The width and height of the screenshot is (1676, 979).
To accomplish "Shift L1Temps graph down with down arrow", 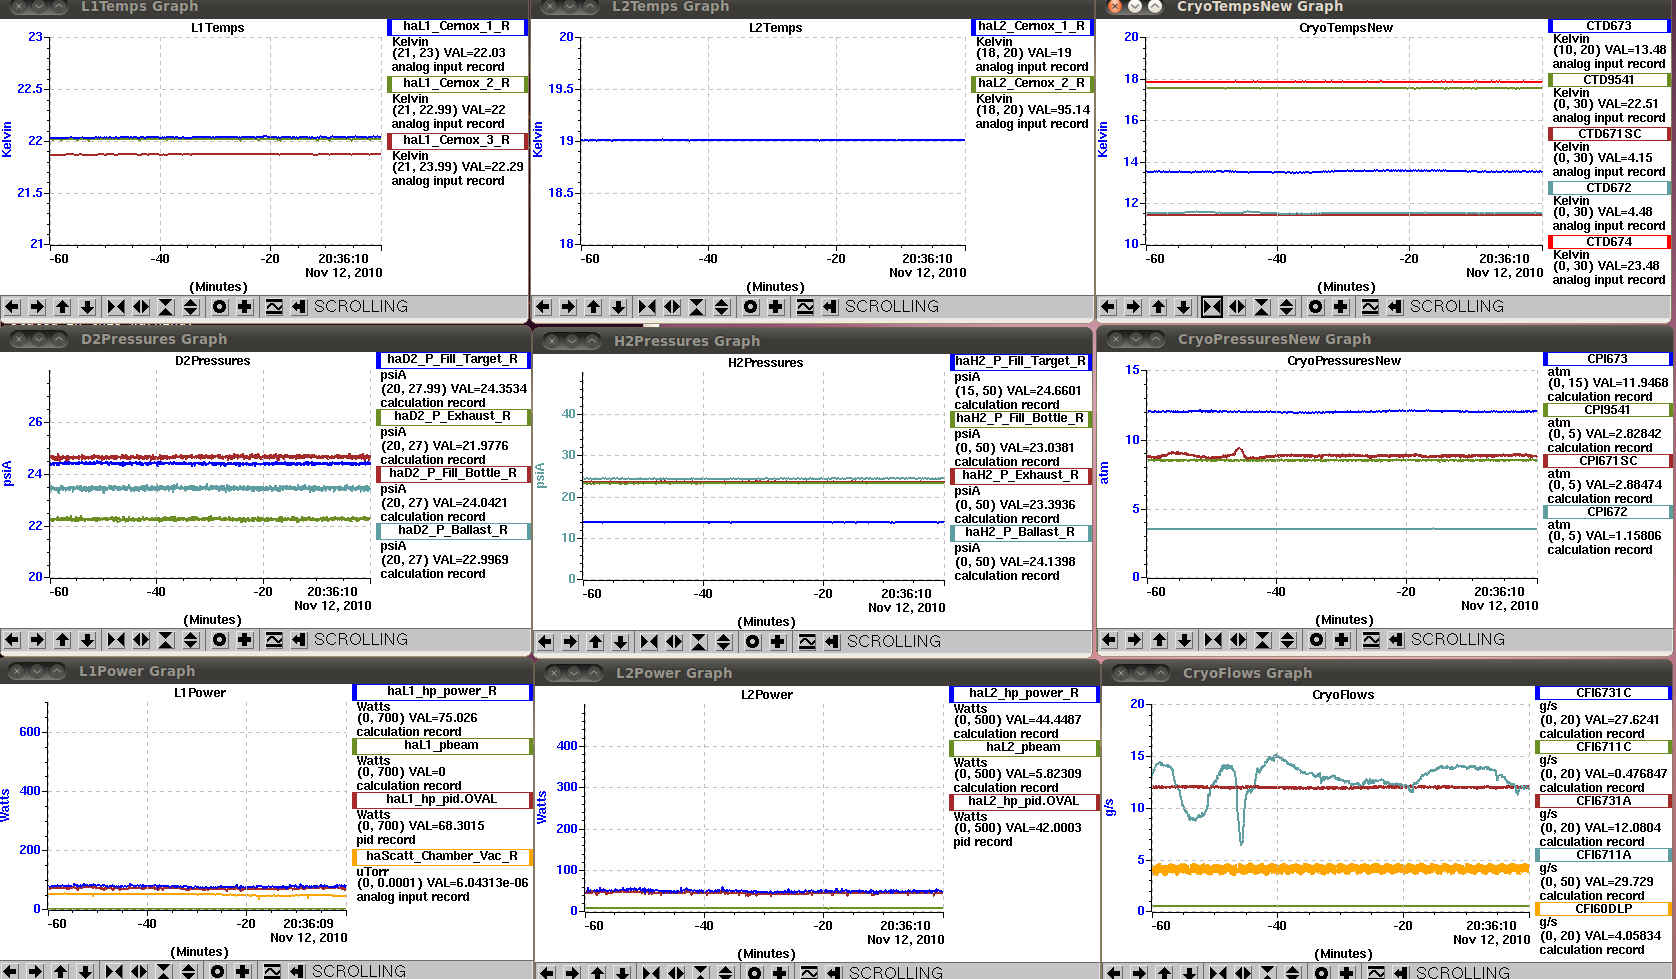I will (88, 307).
